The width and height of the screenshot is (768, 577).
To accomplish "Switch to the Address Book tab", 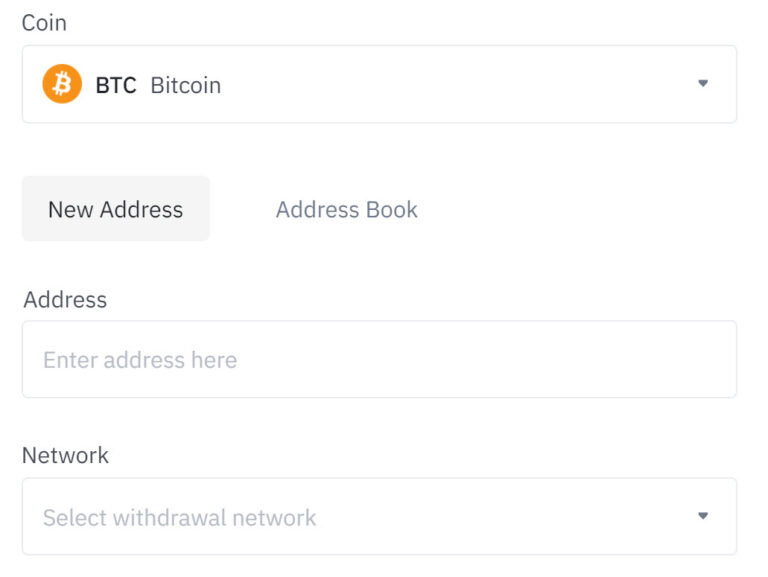I will [346, 209].
